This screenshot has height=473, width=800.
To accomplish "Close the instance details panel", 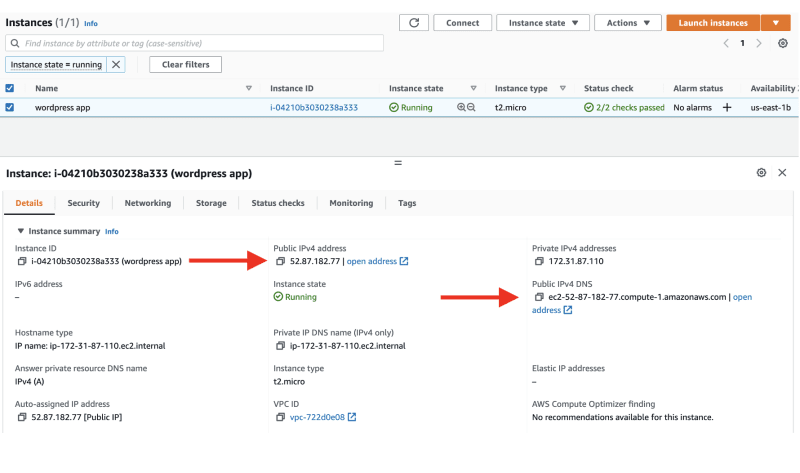I will [x=782, y=172].
